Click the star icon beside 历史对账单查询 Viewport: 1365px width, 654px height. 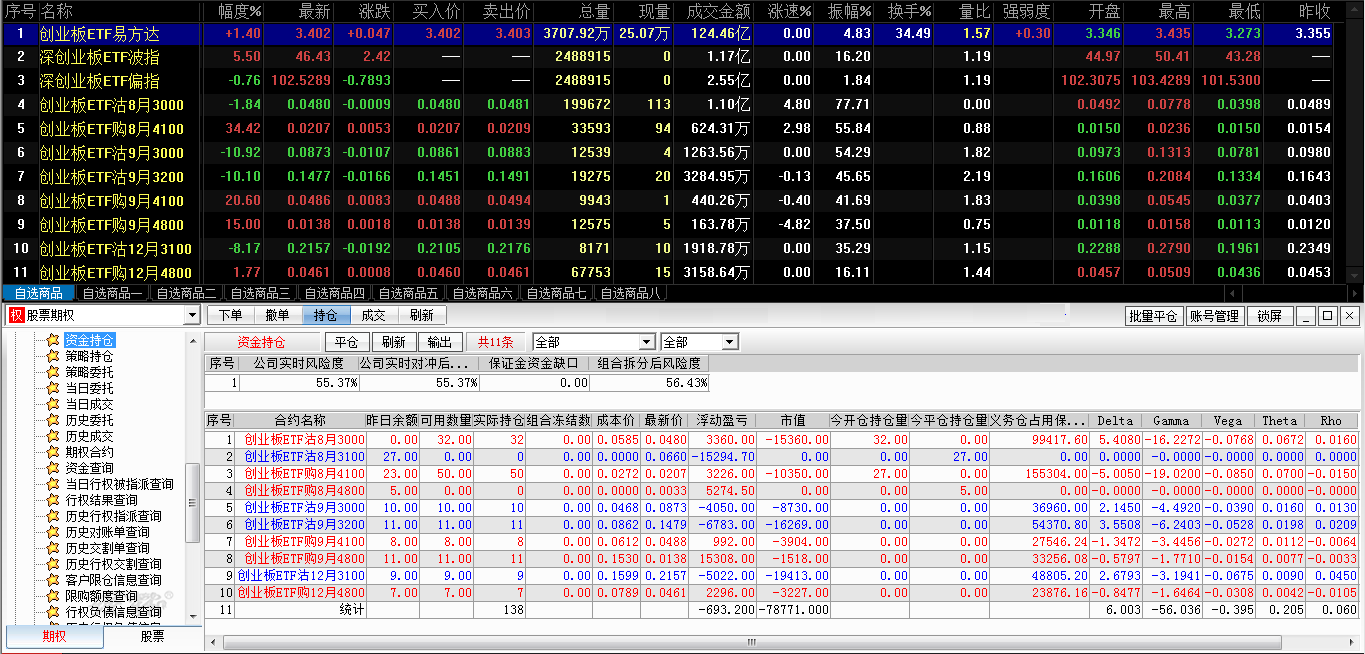[53, 532]
